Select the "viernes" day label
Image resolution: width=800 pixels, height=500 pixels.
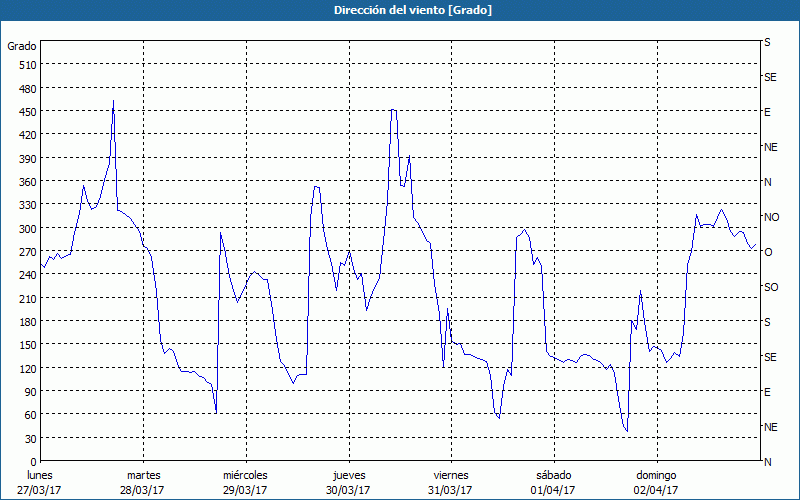[451, 475]
